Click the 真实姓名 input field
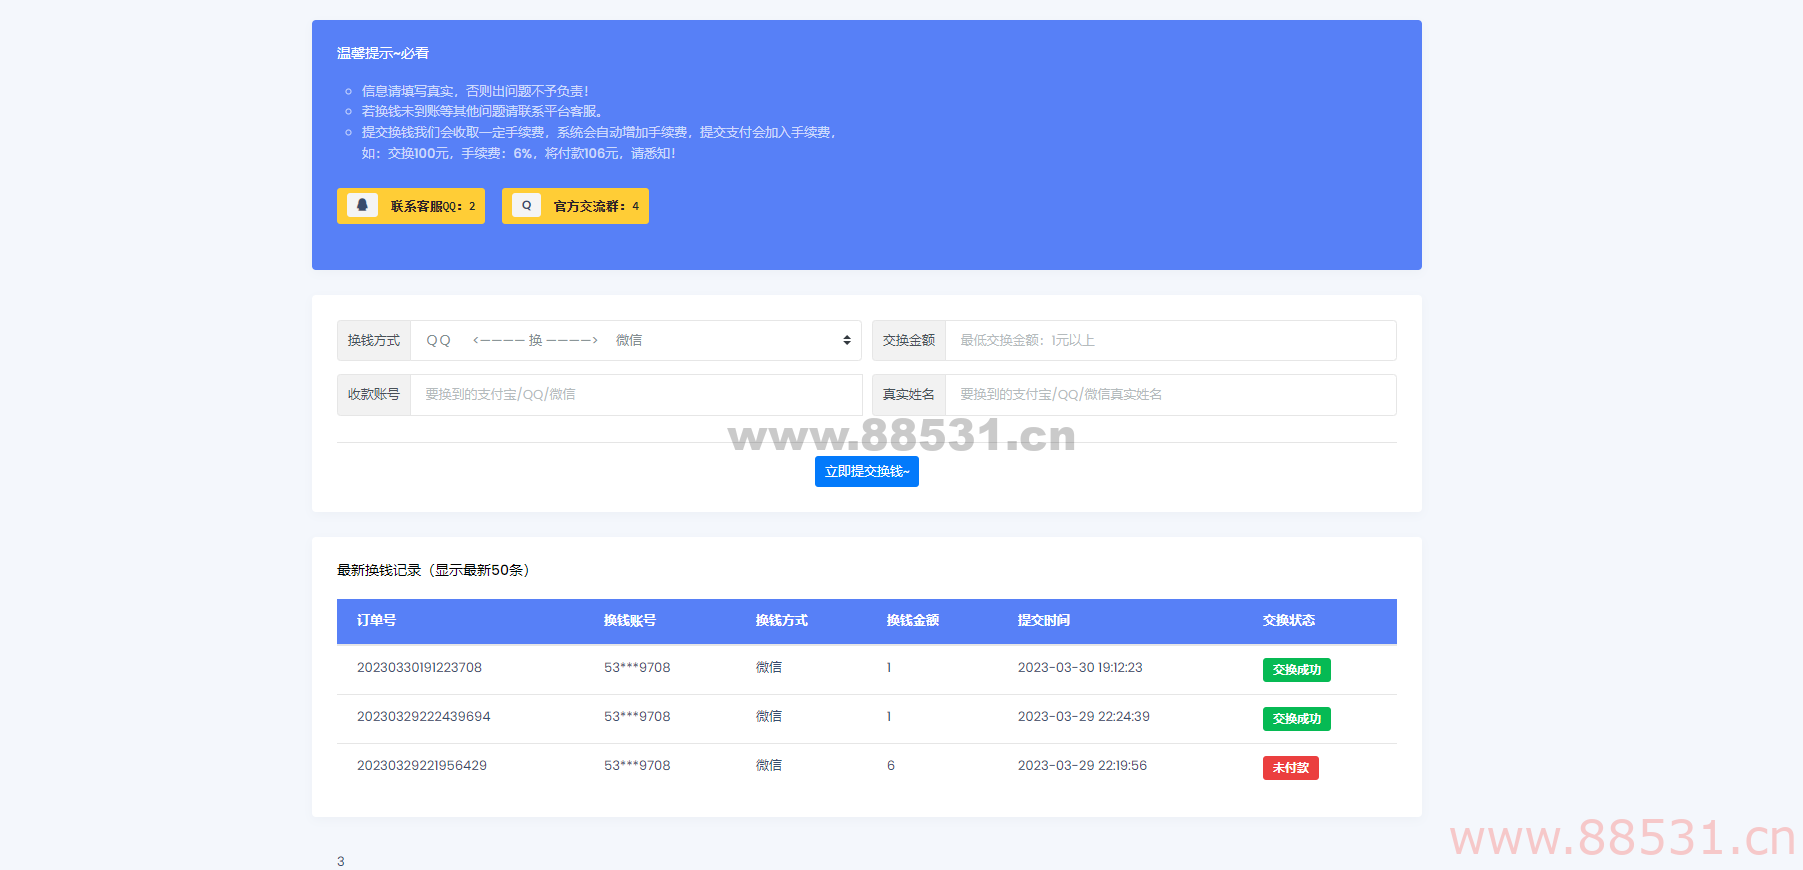The width and height of the screenshot is (1803, 870). (1170, 394)
